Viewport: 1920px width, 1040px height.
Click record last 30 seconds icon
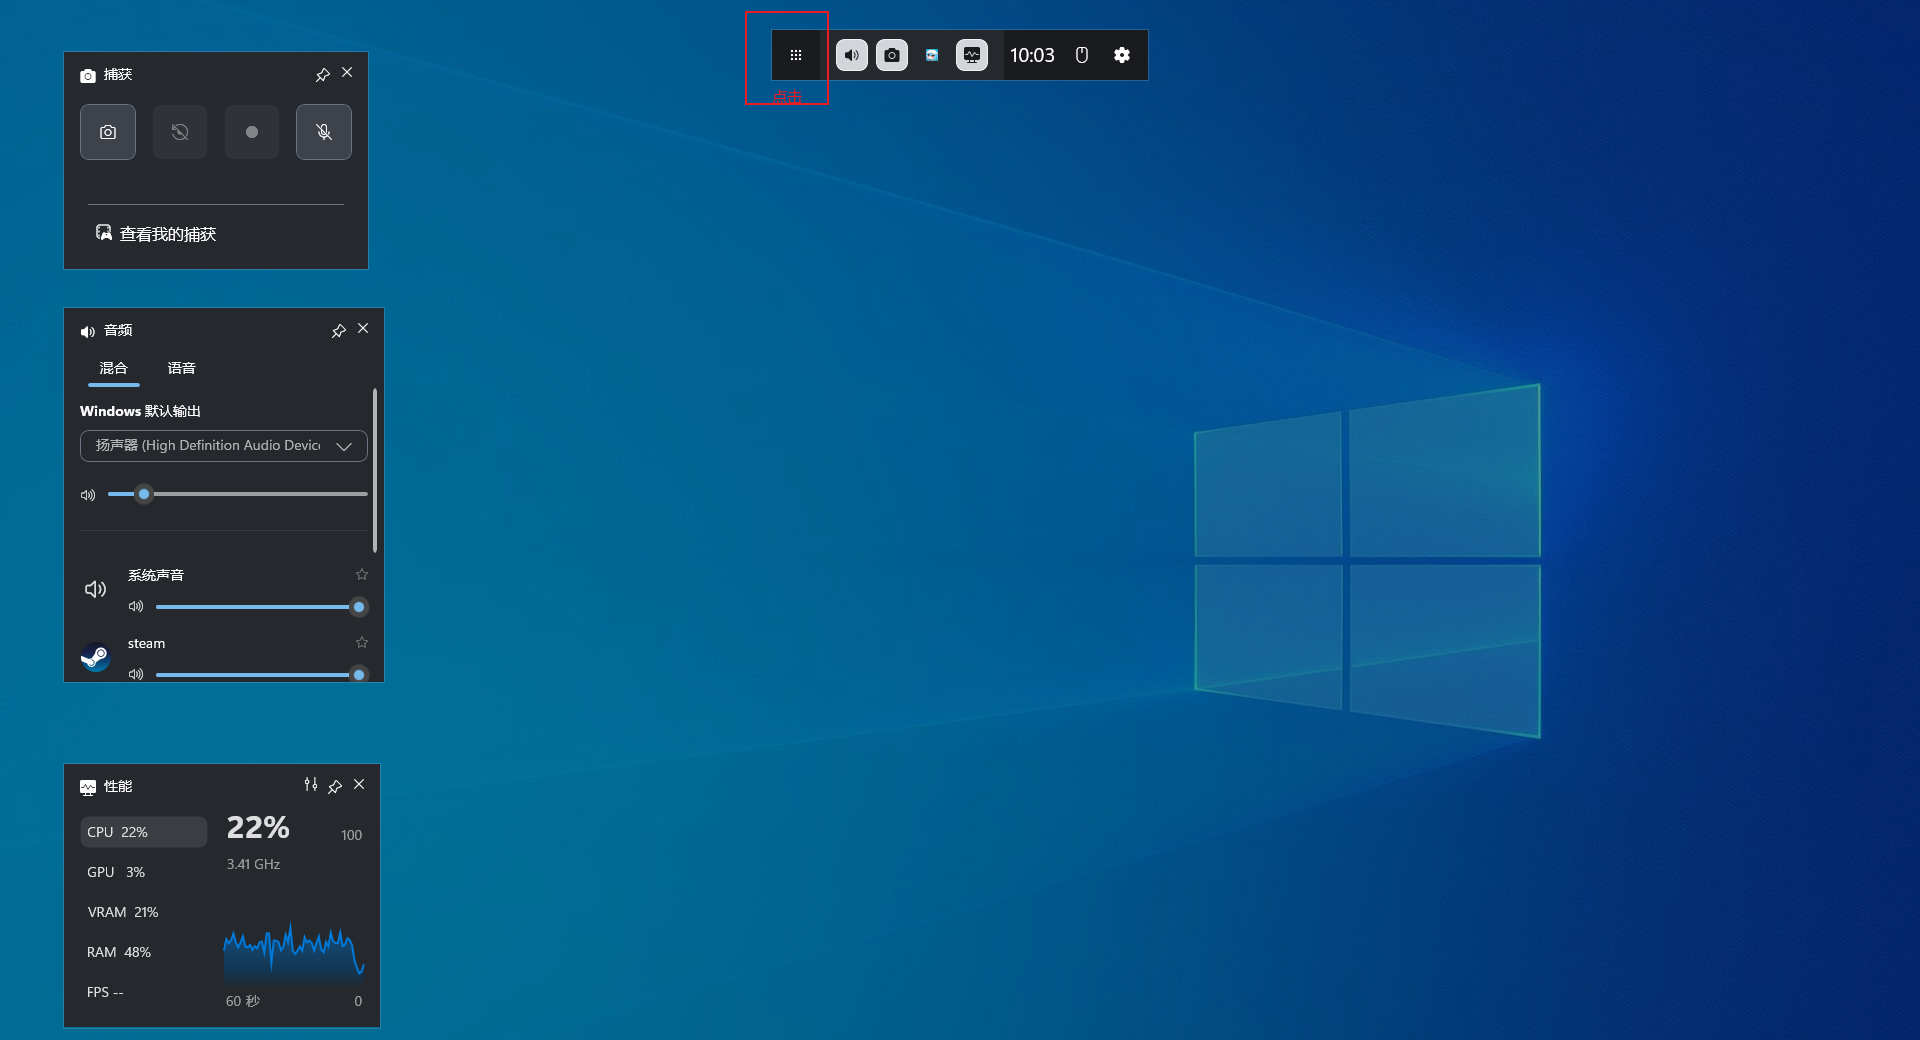[x=180, y=132]
